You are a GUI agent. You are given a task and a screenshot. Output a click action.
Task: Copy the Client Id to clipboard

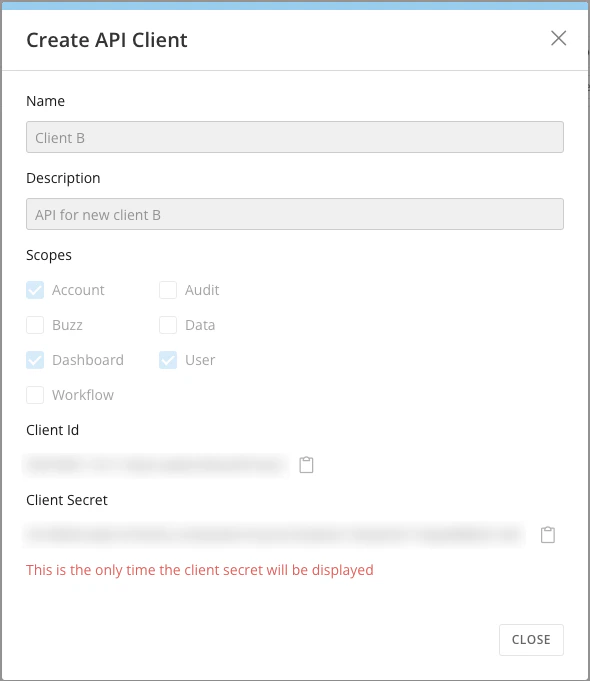(x=306, y=465)
